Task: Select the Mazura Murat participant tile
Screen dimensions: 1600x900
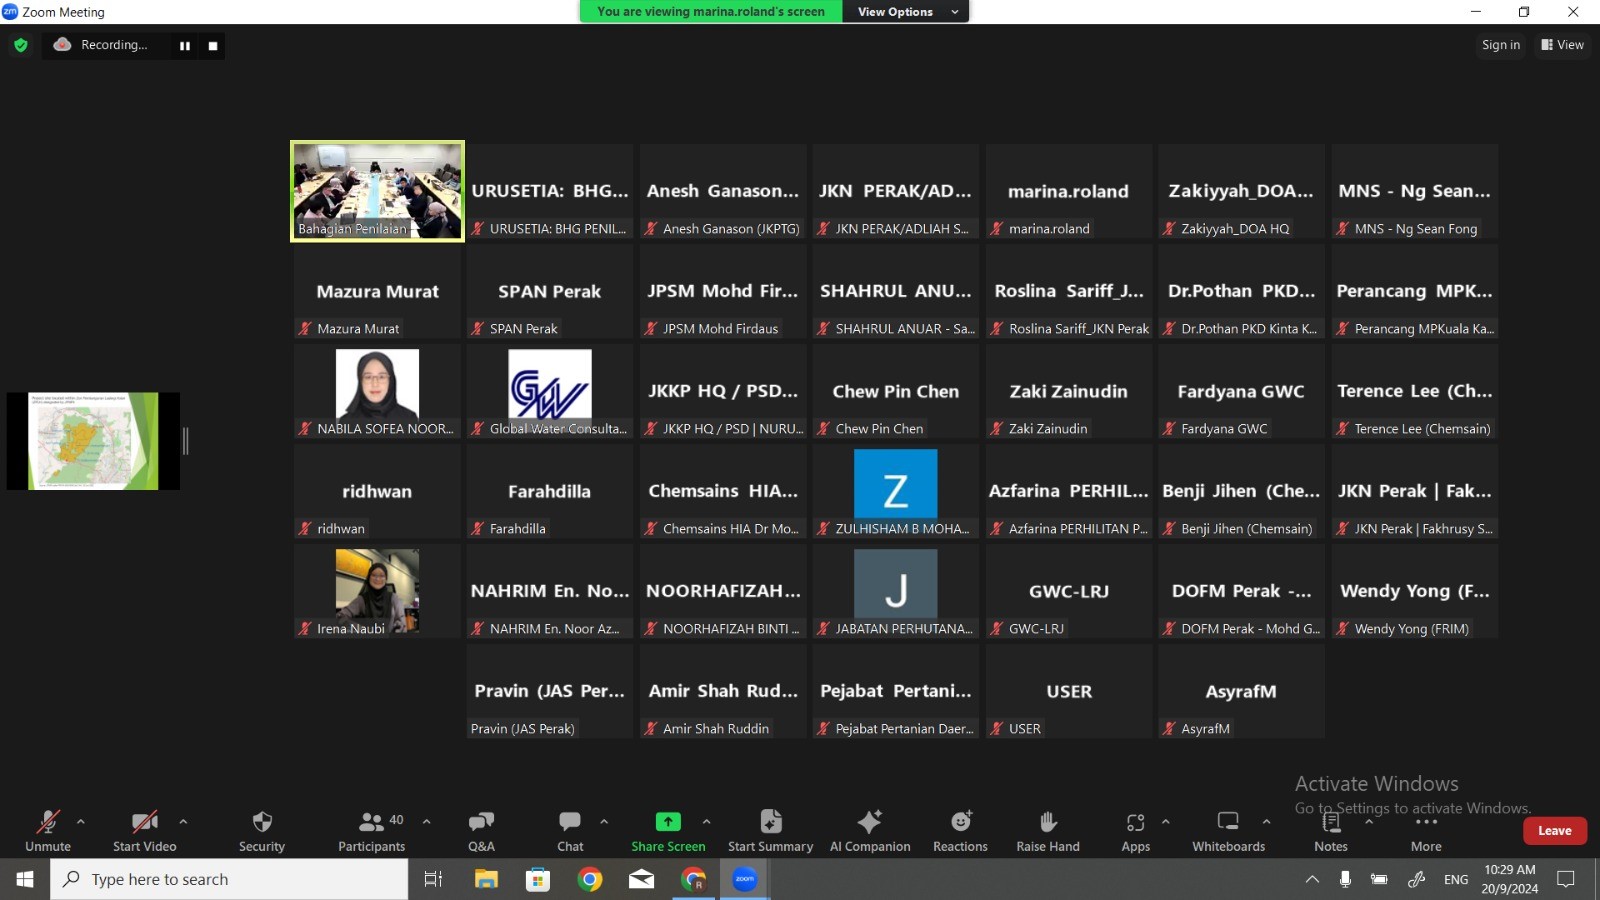Action: (377, 291)
